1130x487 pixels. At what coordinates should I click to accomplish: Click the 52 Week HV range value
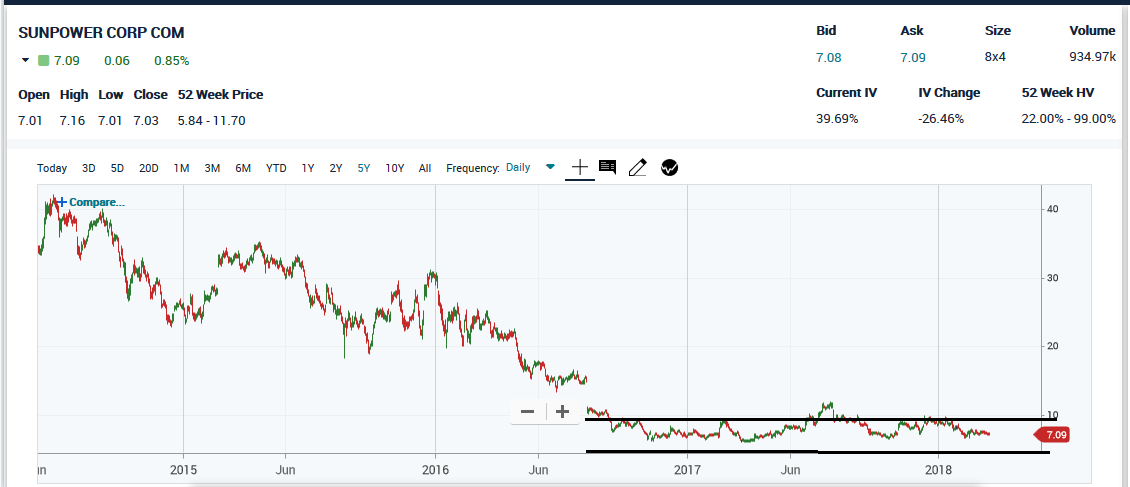click(1069, 119)
